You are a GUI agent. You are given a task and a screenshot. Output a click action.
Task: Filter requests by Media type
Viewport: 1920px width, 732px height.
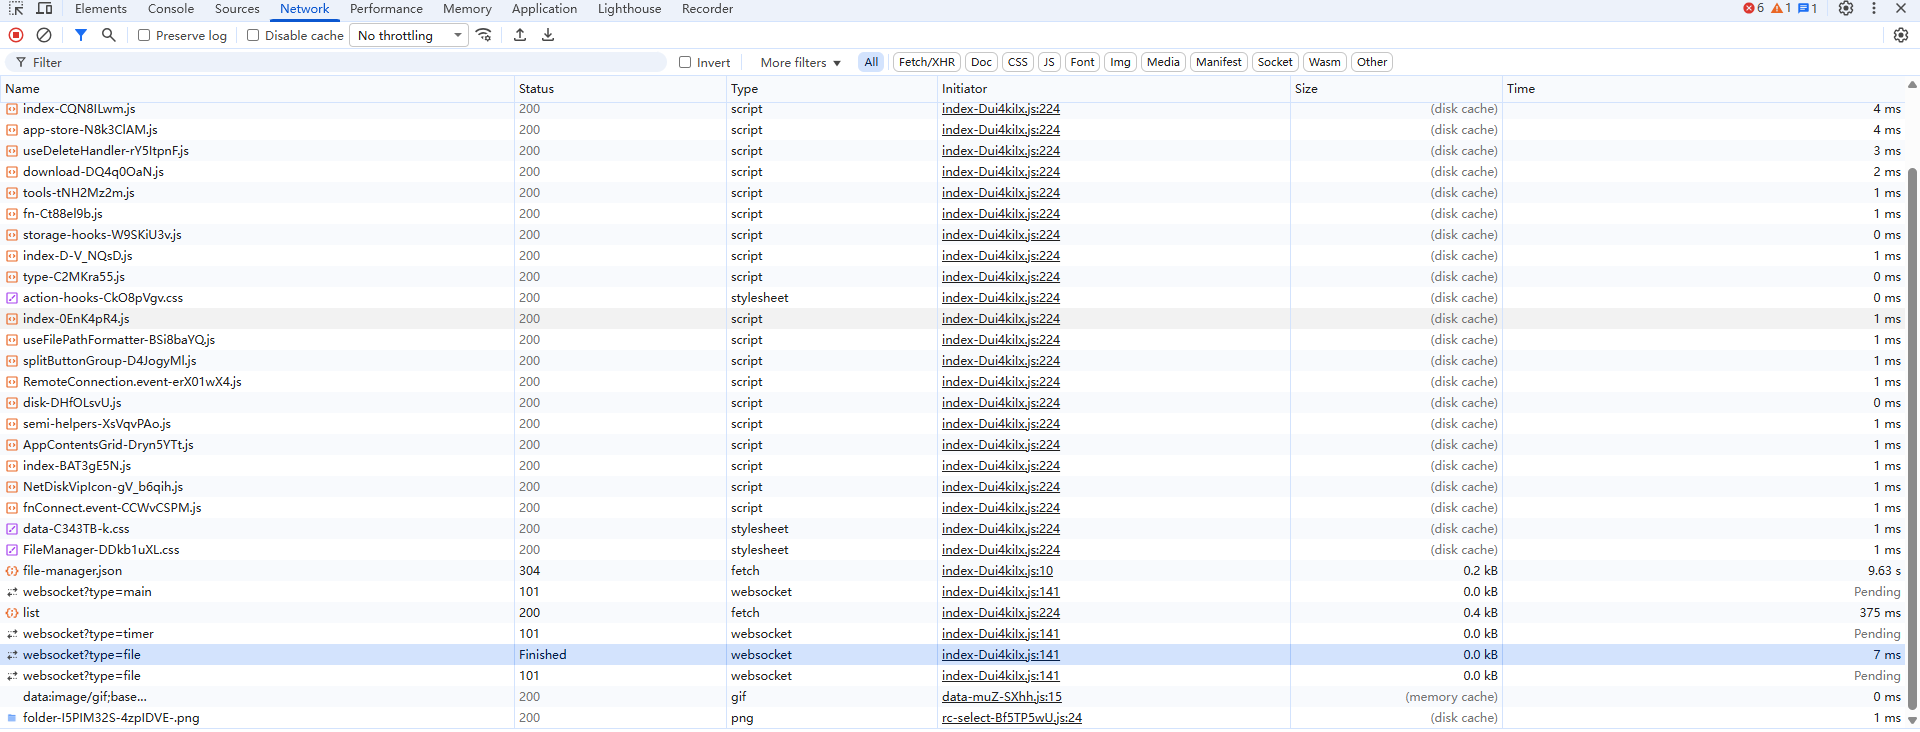[x=1163, y=62]
